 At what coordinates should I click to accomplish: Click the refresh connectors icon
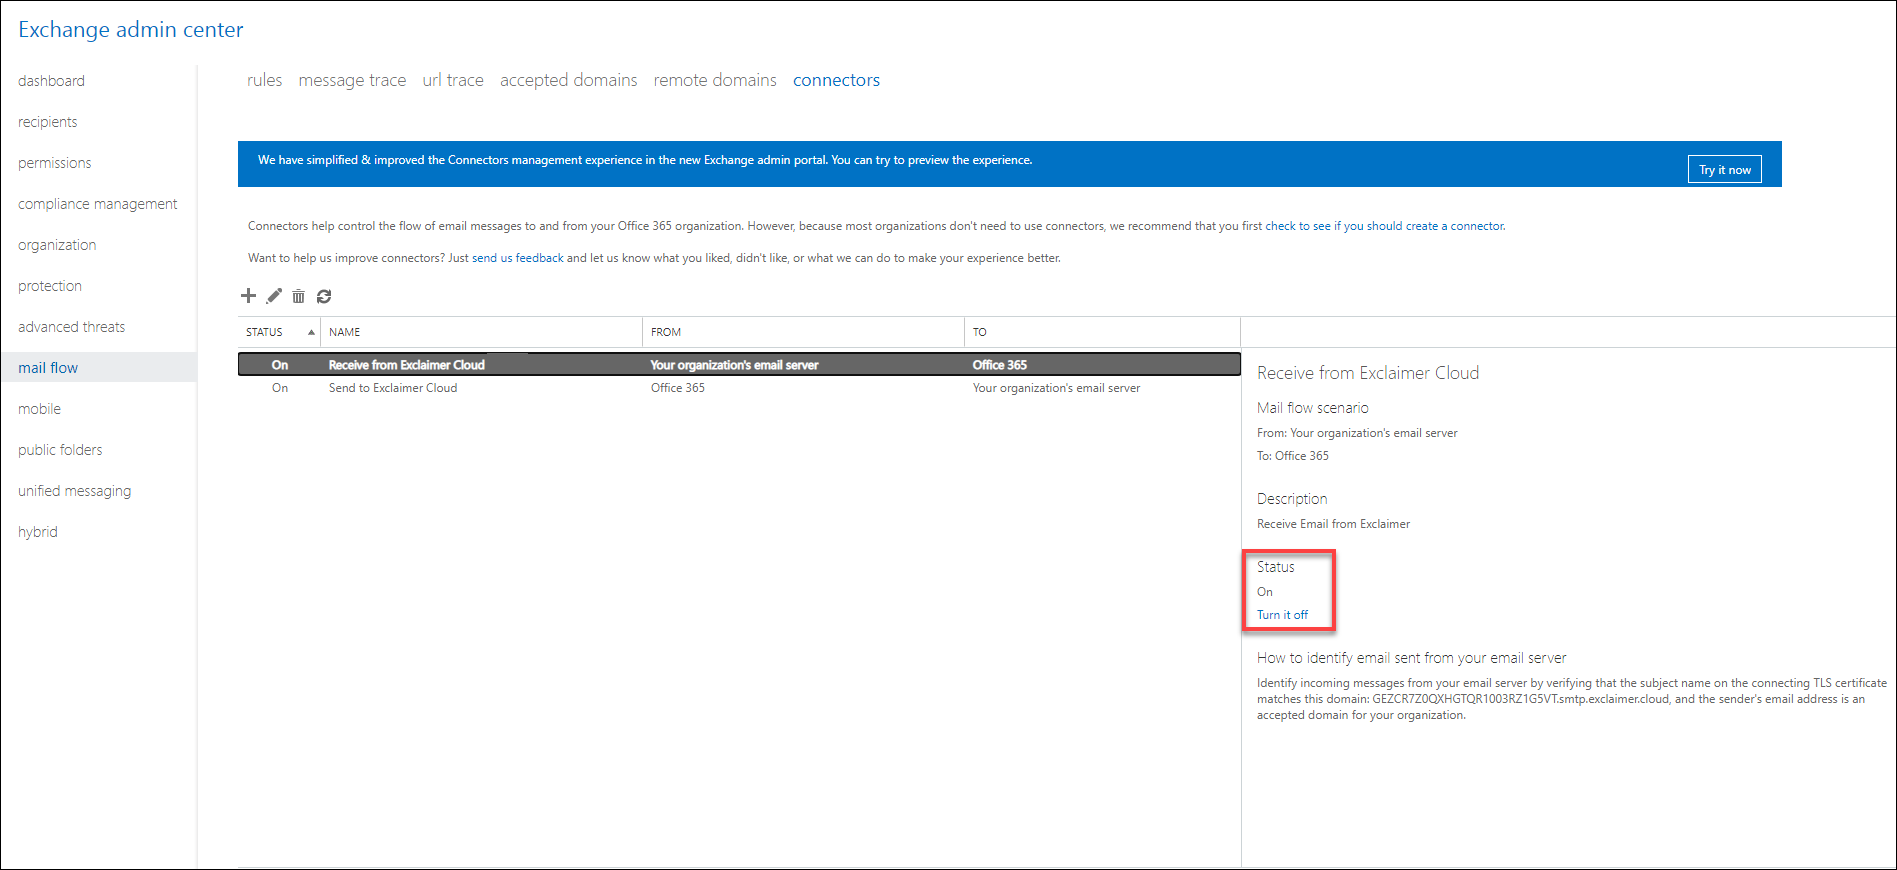tap(324, 296)
